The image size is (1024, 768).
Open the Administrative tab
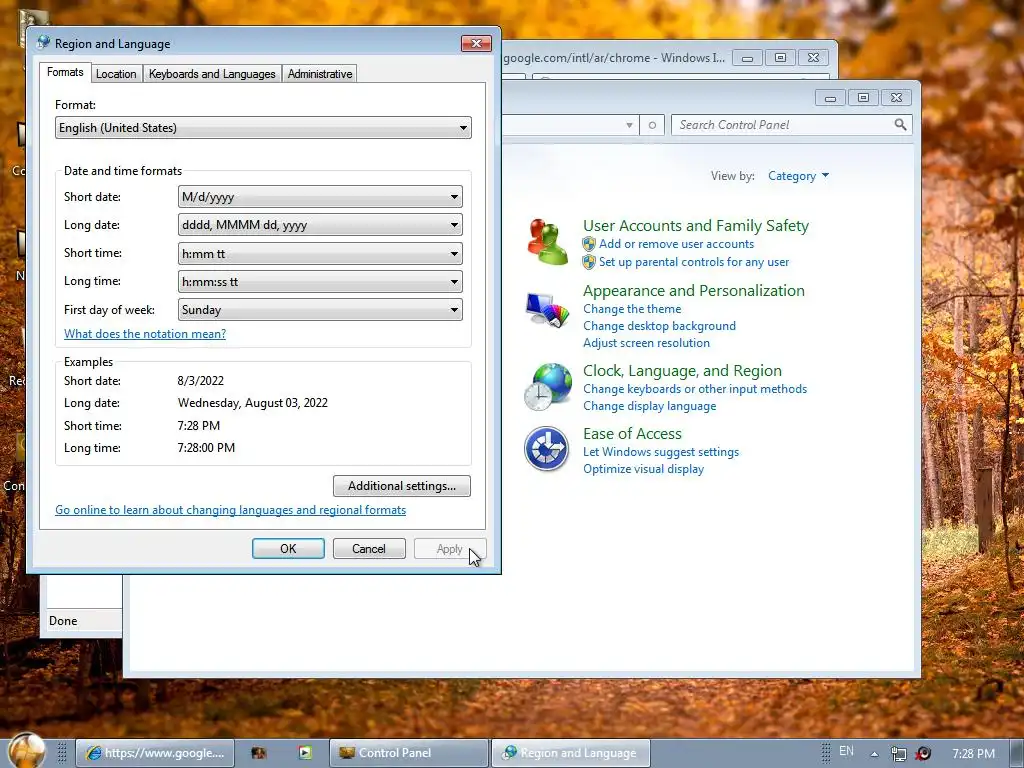(320, 74)
